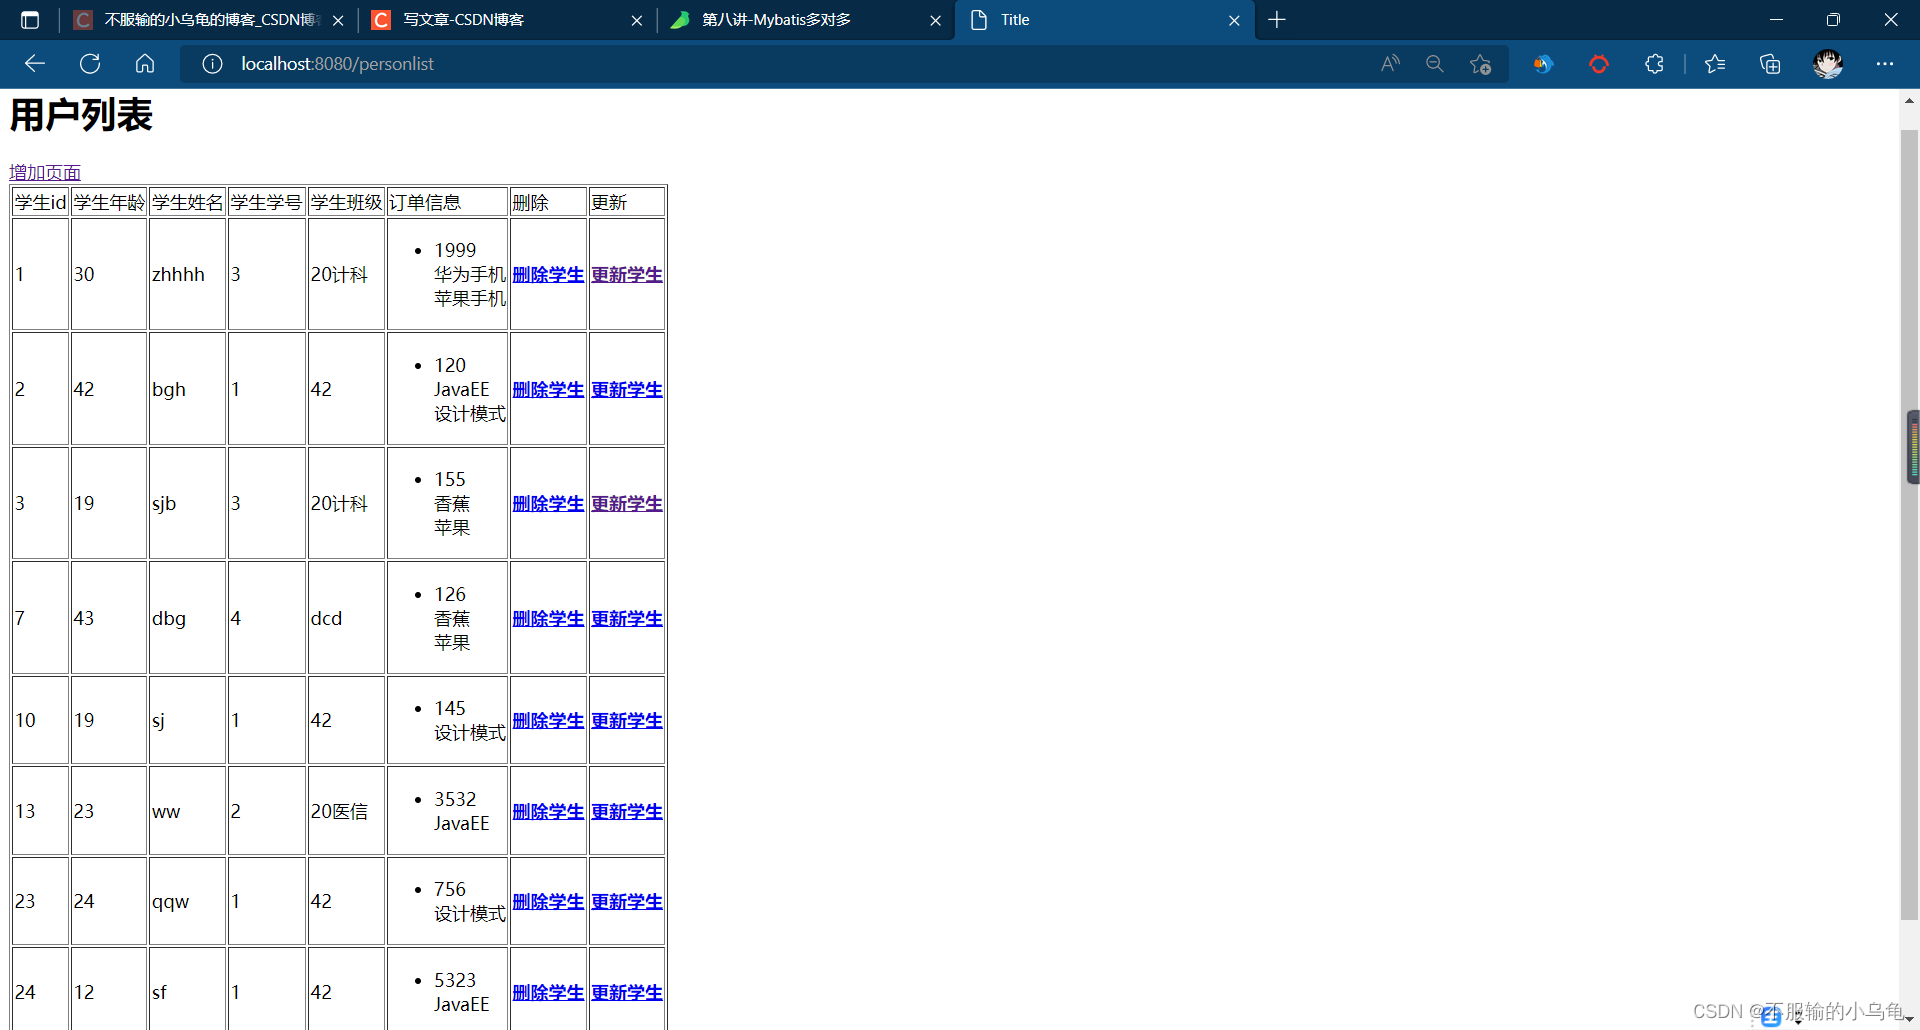This screenshot has height=1030, width=1920.
Task: Click the 学生学号 column header
Action: [x=267, y=203]
